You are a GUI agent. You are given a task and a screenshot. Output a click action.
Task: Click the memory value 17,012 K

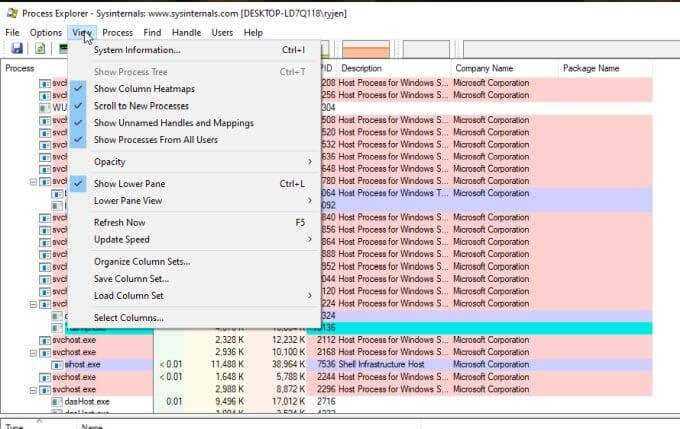pos(288,401)
